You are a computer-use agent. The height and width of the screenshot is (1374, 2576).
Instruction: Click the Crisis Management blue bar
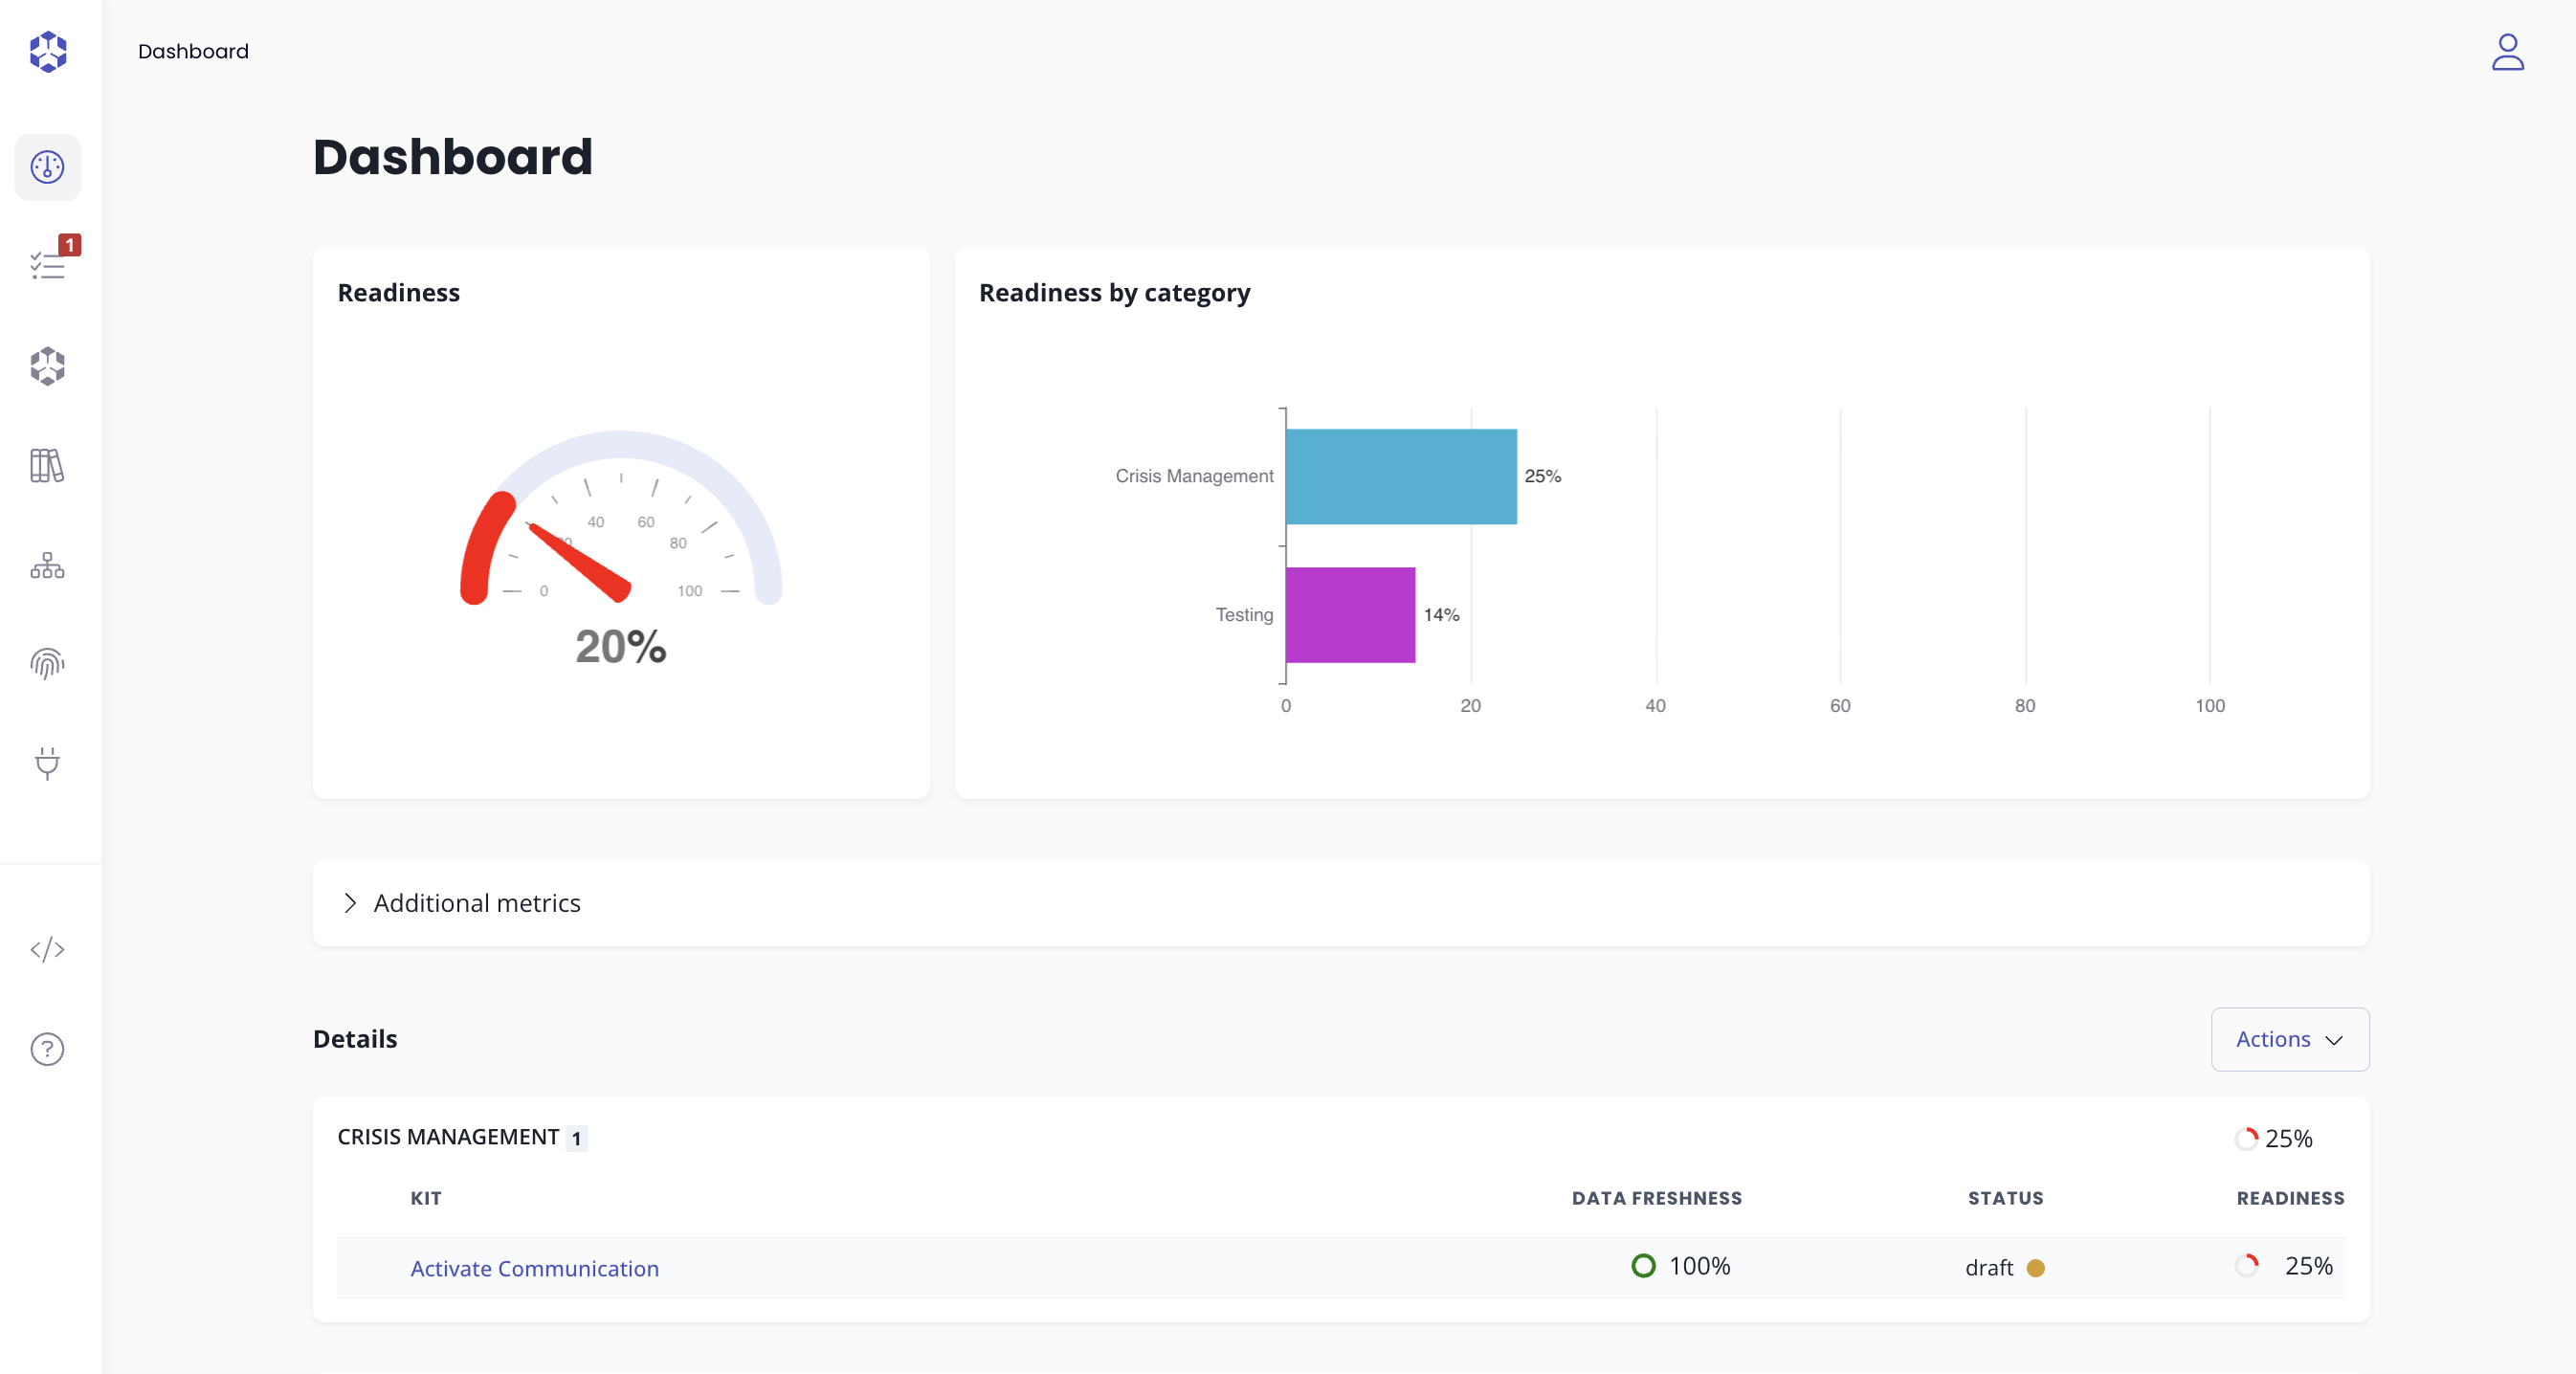click(1400, 476)
